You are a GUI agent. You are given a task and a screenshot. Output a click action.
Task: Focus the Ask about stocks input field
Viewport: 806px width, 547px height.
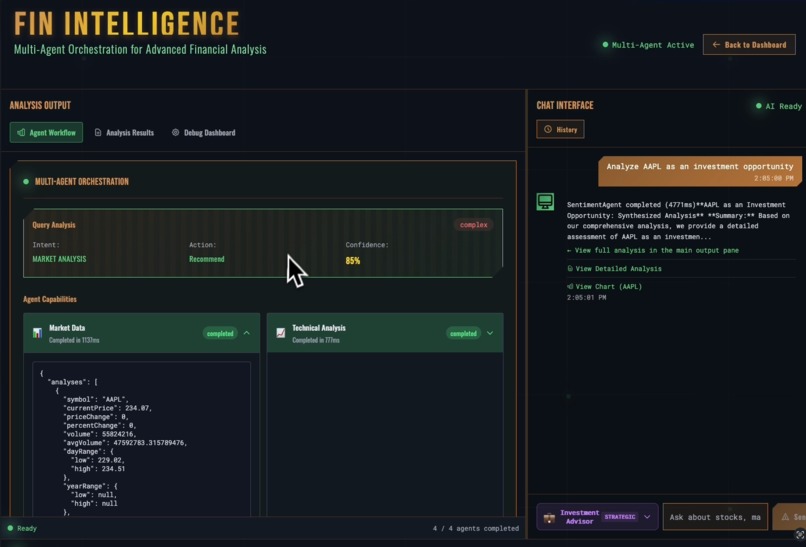(715, 517)
